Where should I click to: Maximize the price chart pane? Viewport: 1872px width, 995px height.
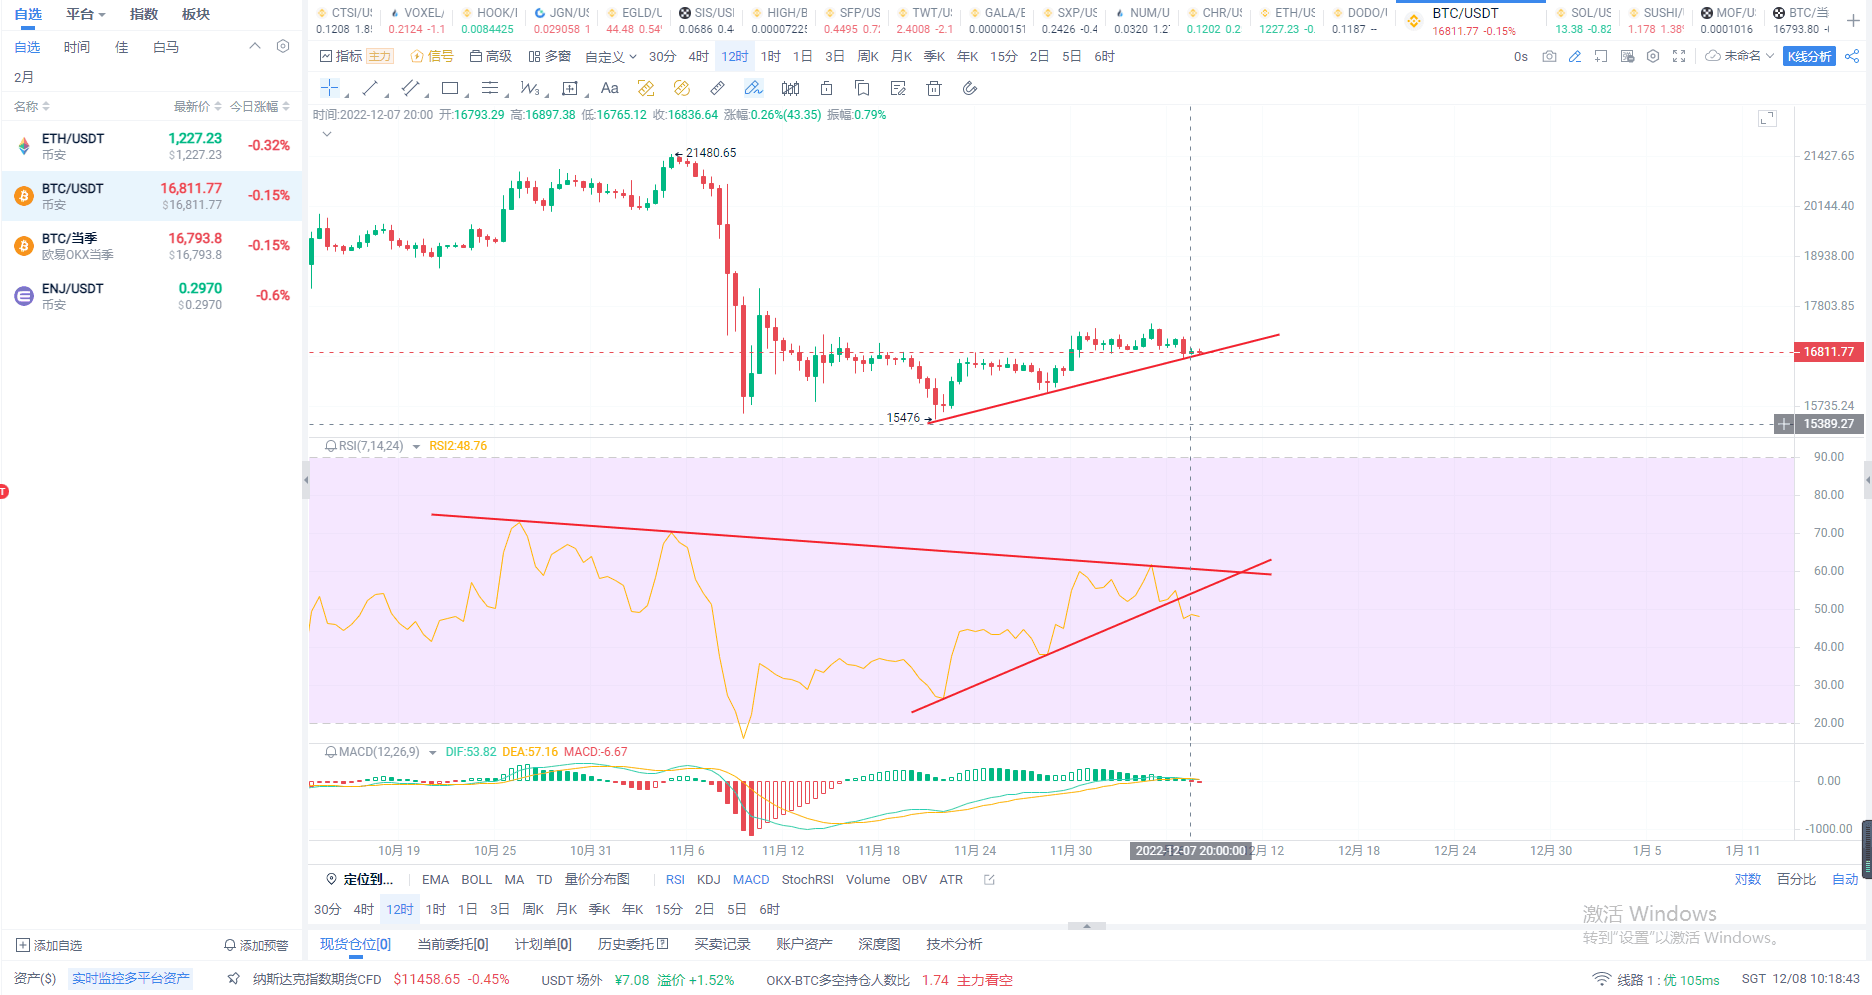pyautogui.click(x=1767, y=118)
